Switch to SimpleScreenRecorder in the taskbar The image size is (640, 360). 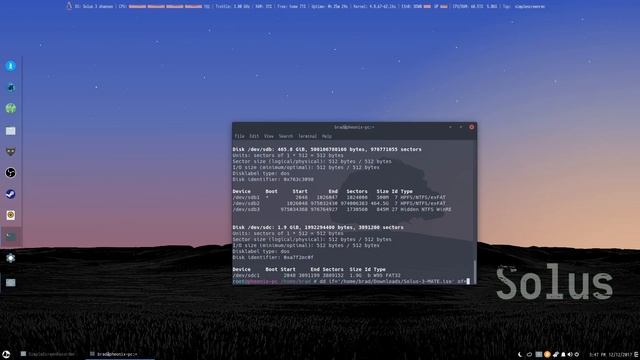(48, 354)
